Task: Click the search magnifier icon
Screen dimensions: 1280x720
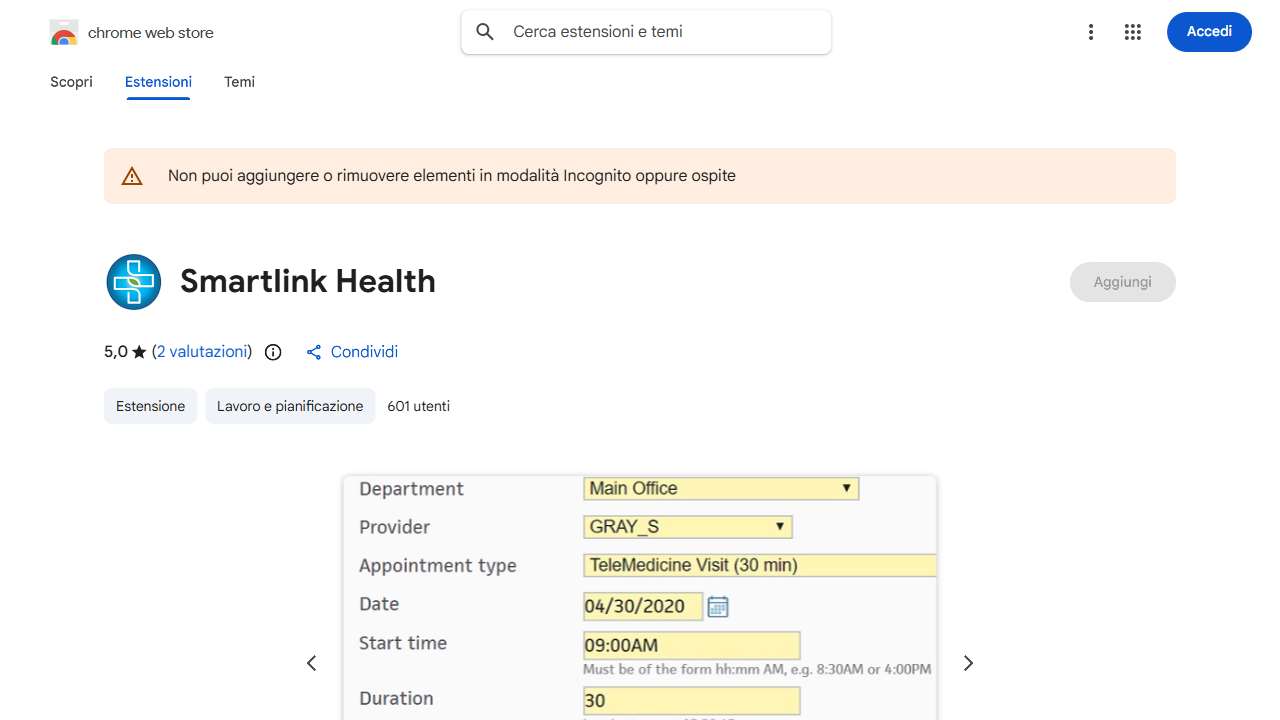Action: 484,32
